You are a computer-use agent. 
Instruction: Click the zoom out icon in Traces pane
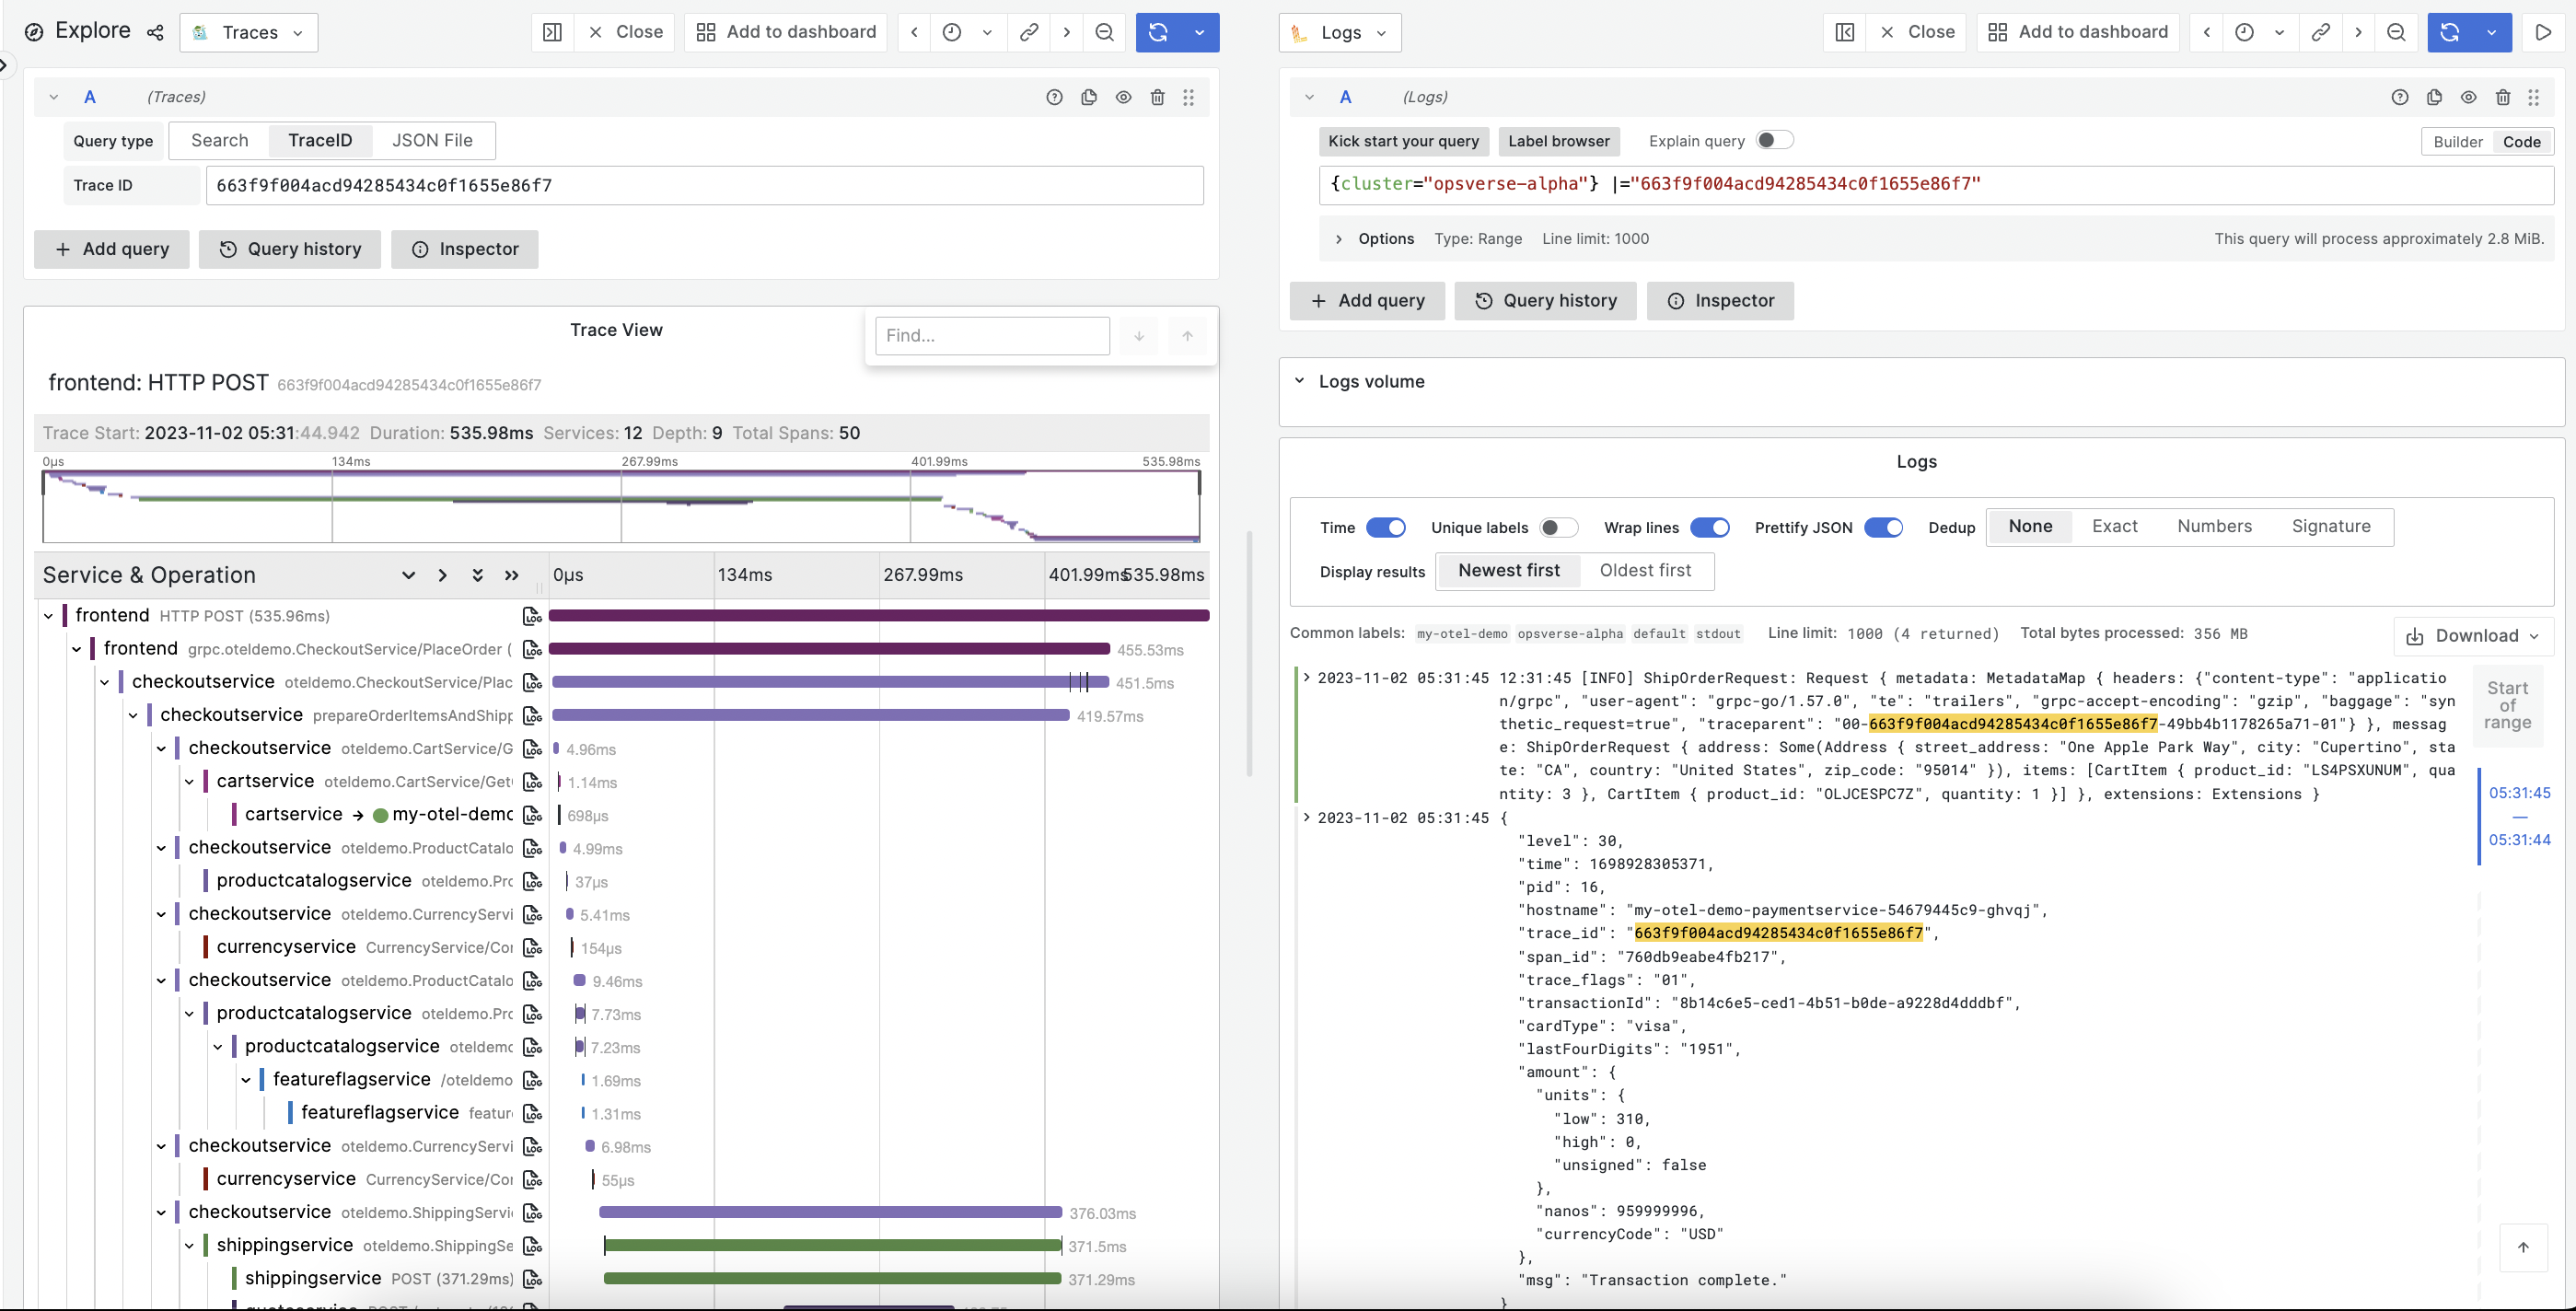tap(1104, 32)
